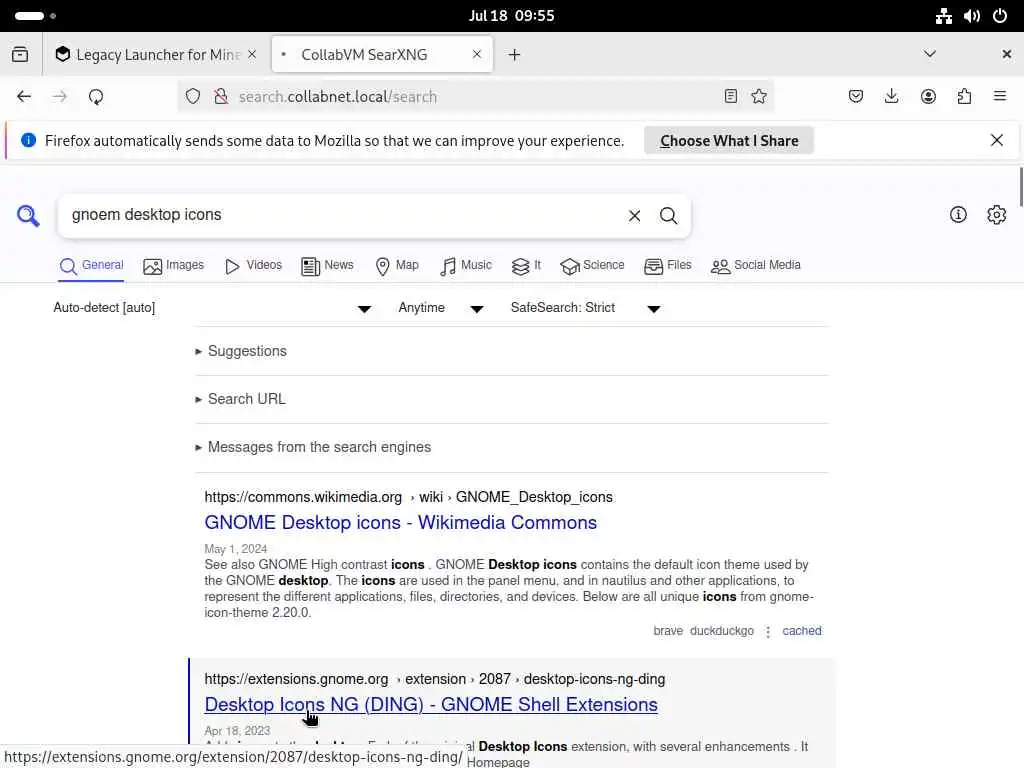Switch to the News category
Image resolution: width=1024 pixels, height=768 pixels.
tap(327, 266)
